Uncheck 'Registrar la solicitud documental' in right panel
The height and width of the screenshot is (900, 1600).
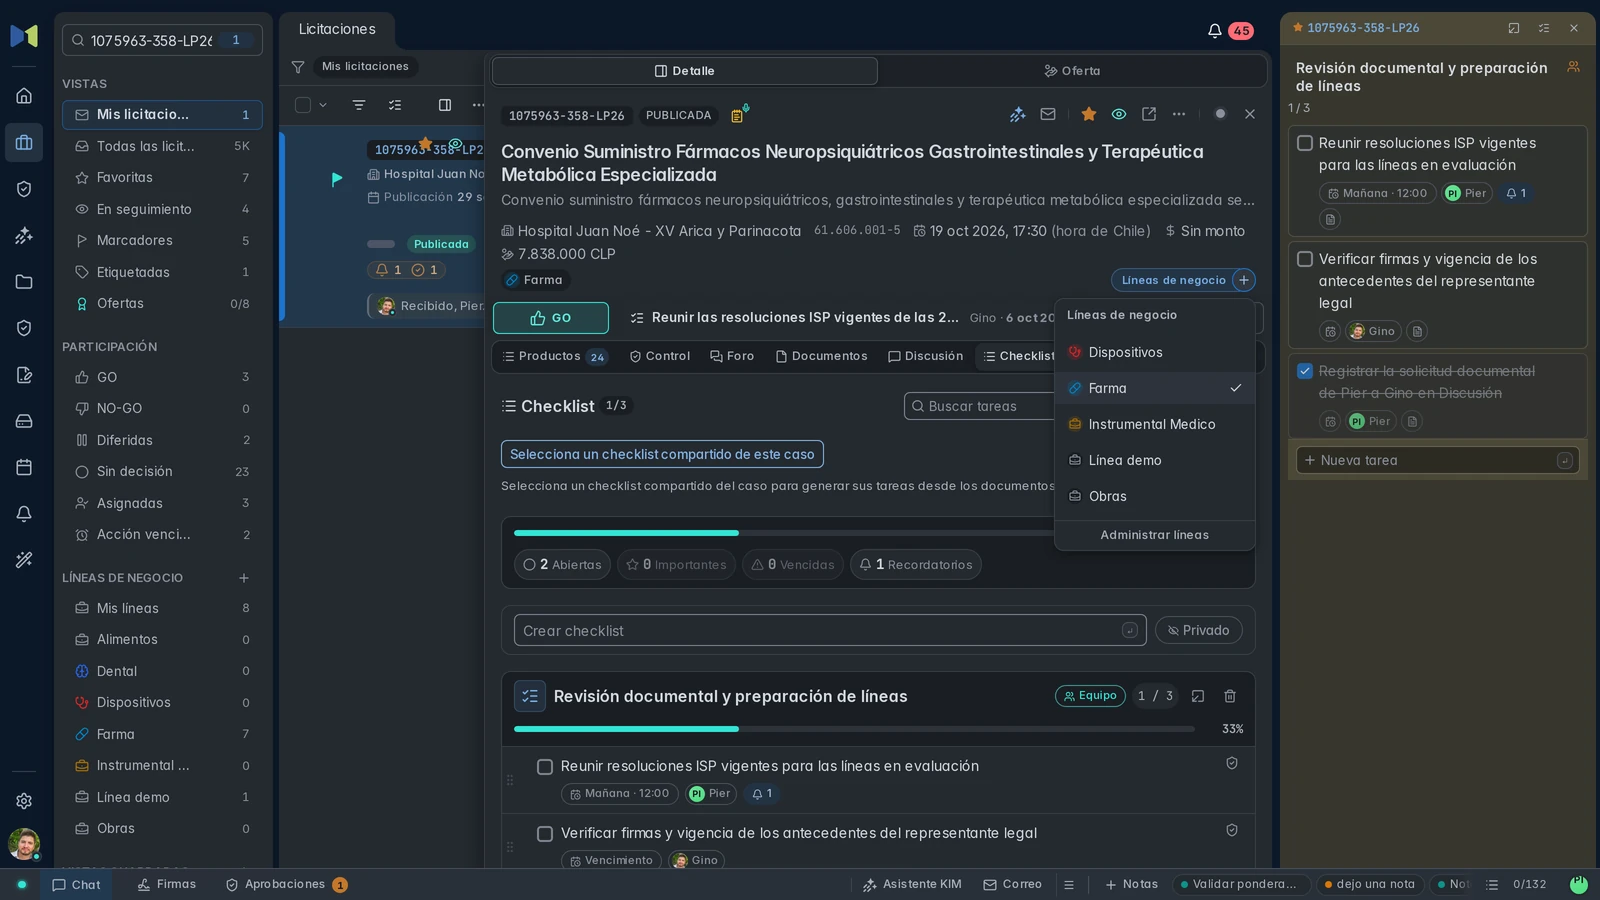point(1305,371)
